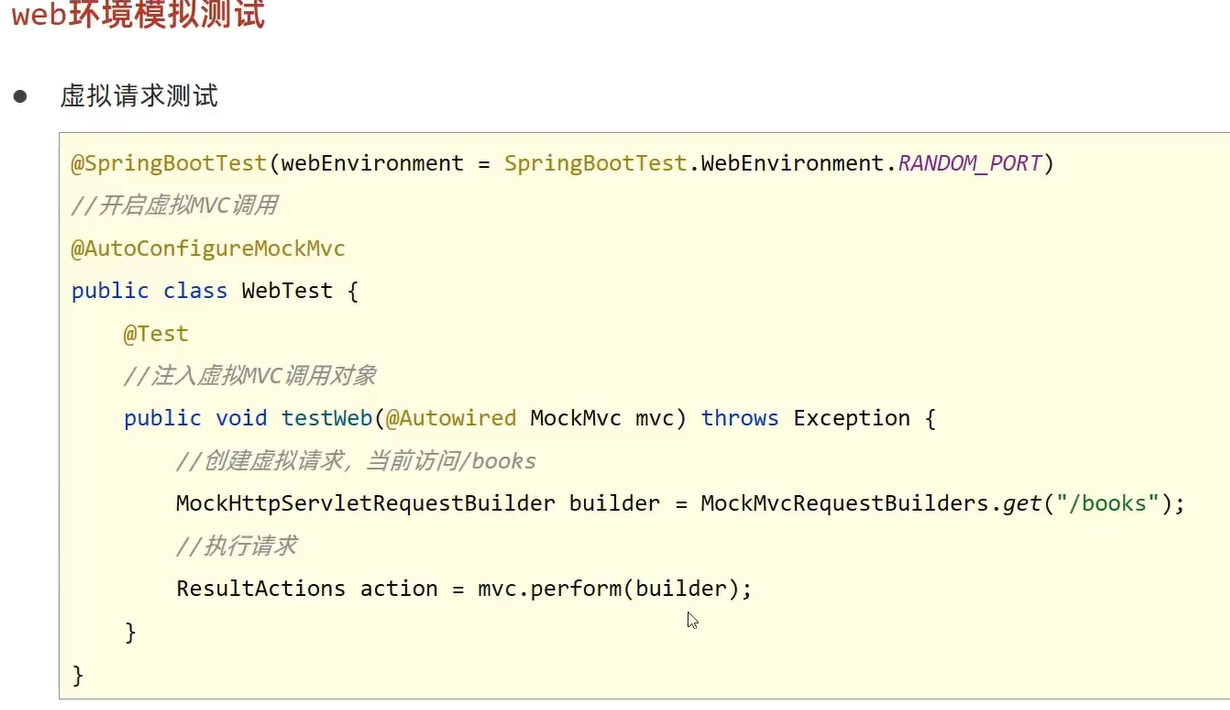This screenshot has height=710, width=1230.
Task: Click the @AutoConfigureMockMvc annotation
Action: [x=208, y=248]
